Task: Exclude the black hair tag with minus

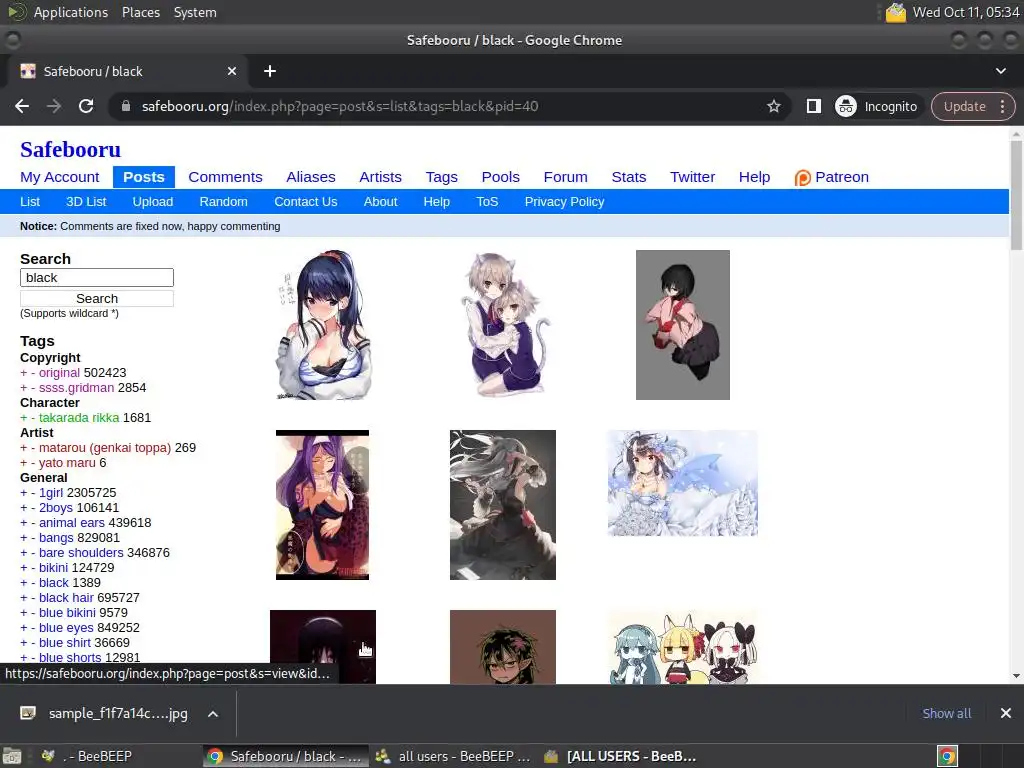Action: click(33, 598)
